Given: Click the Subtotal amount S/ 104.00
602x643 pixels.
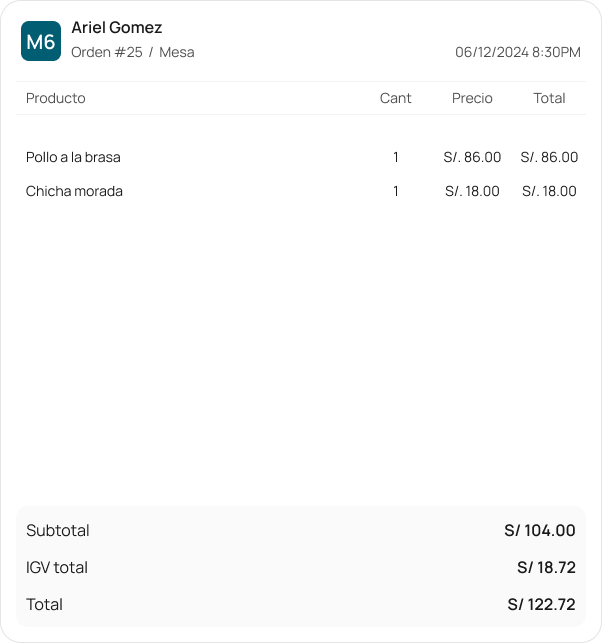Looking at the screenshot, I should pyautogui.click(x=539, y=531).
